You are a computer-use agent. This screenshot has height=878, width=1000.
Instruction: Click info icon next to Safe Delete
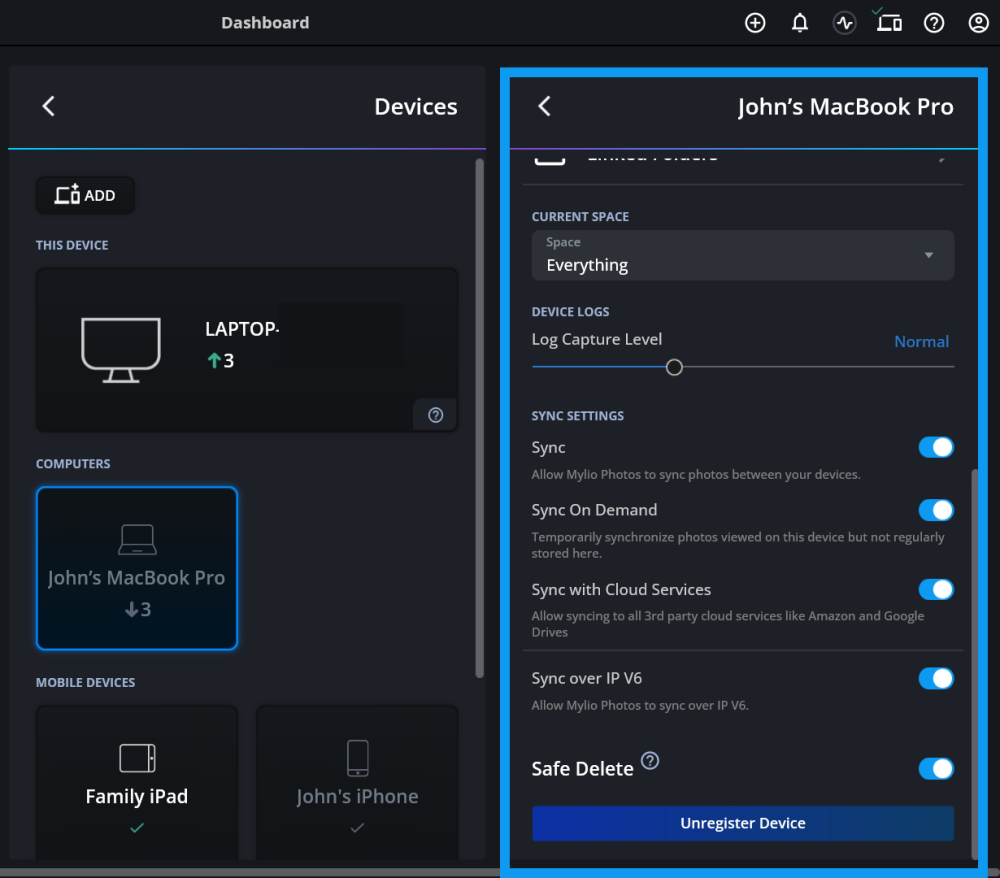coord(650,761)
